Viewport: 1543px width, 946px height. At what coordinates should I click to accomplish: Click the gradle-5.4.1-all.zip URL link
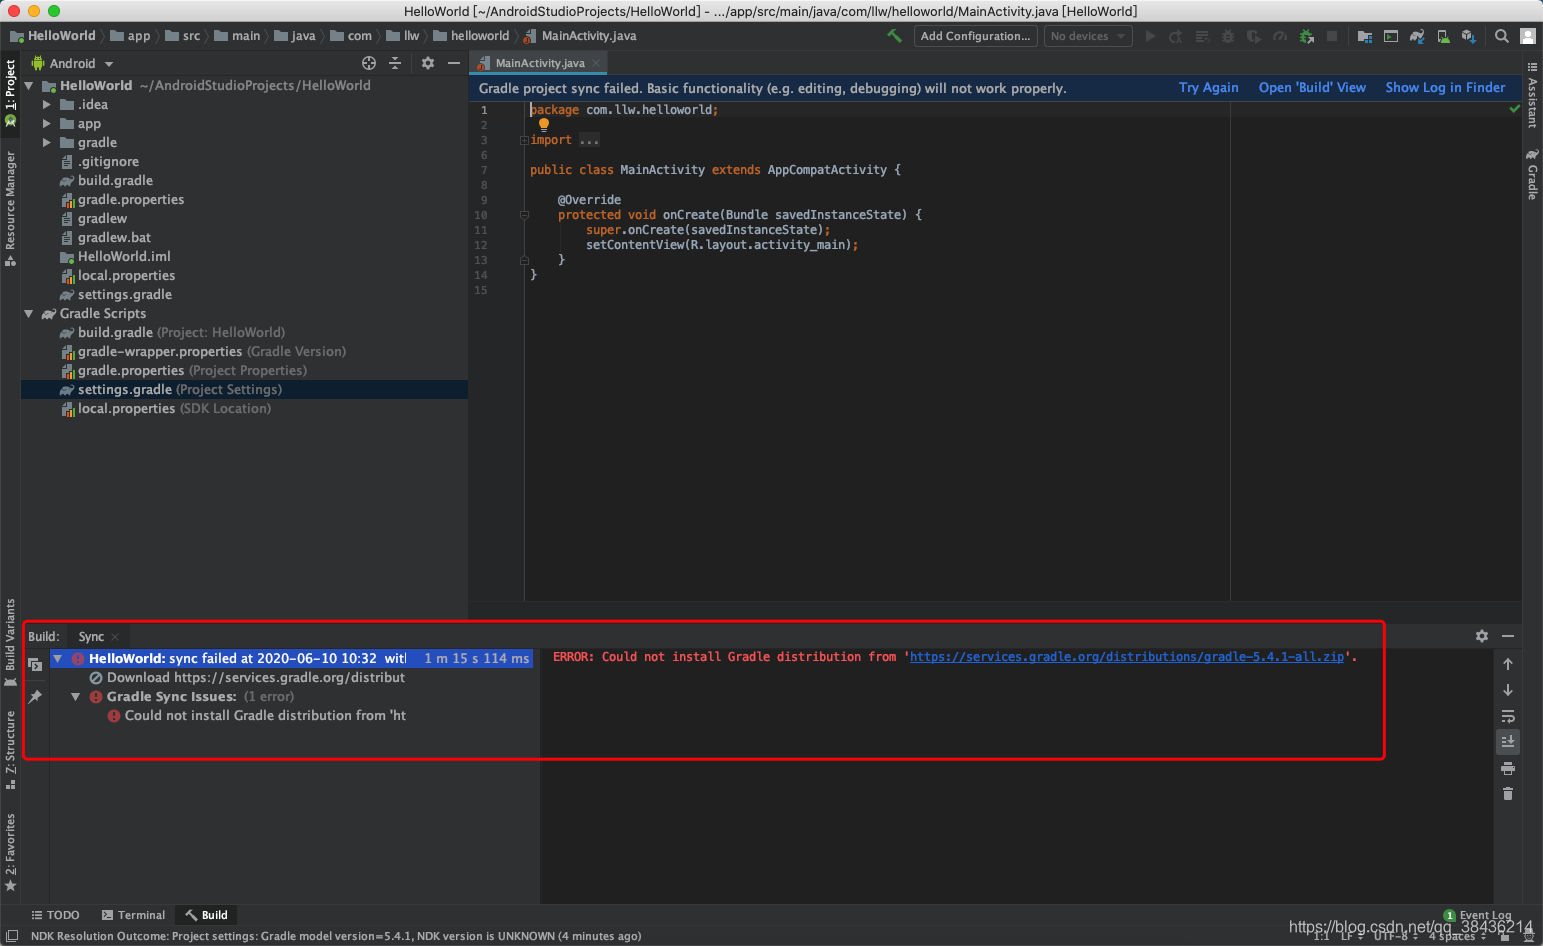(1127, 657)
